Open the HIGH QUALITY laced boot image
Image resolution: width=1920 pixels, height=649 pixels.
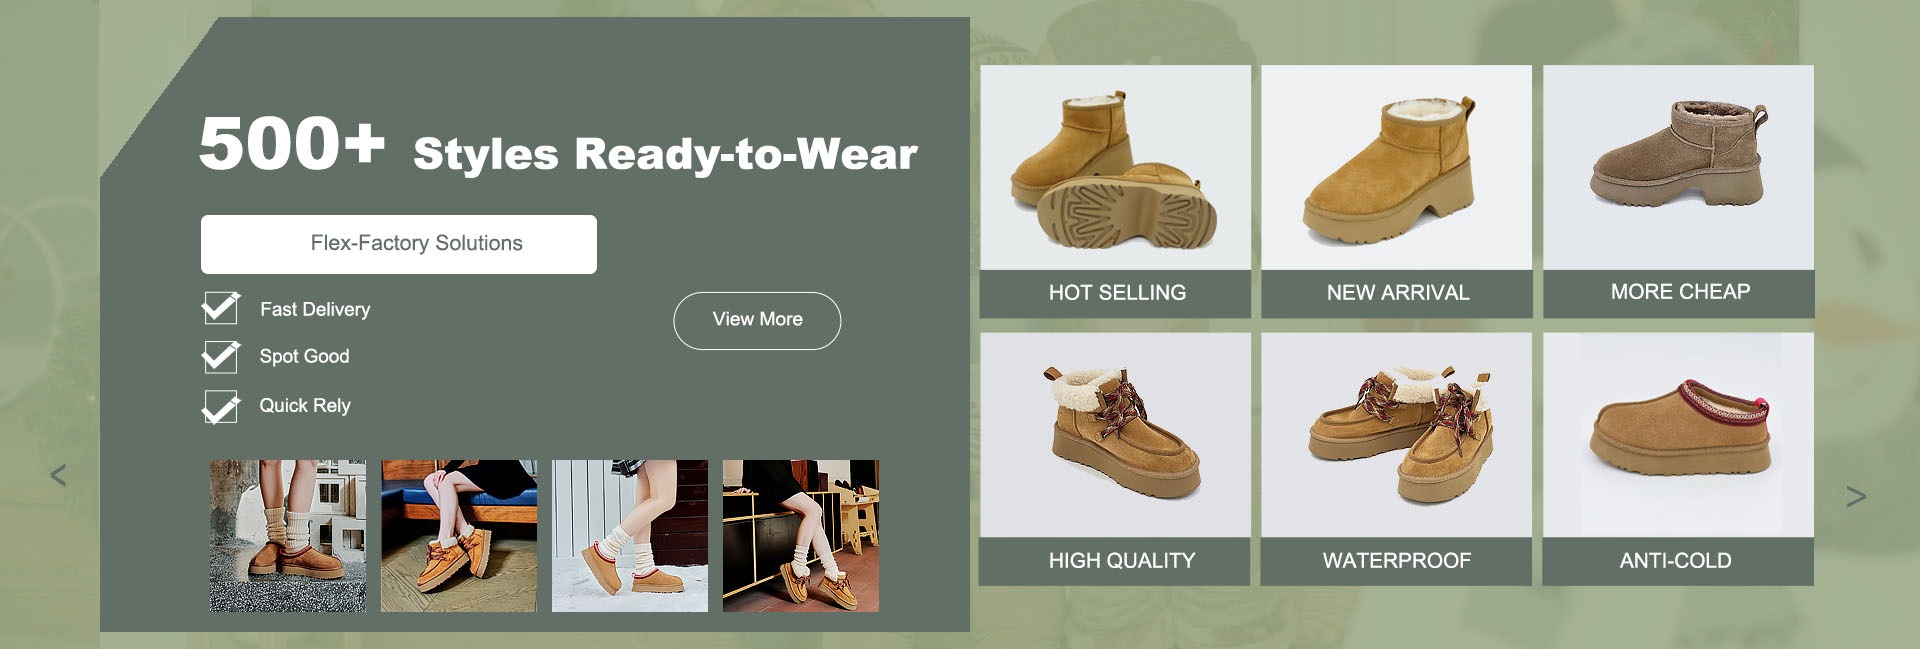1115,435
